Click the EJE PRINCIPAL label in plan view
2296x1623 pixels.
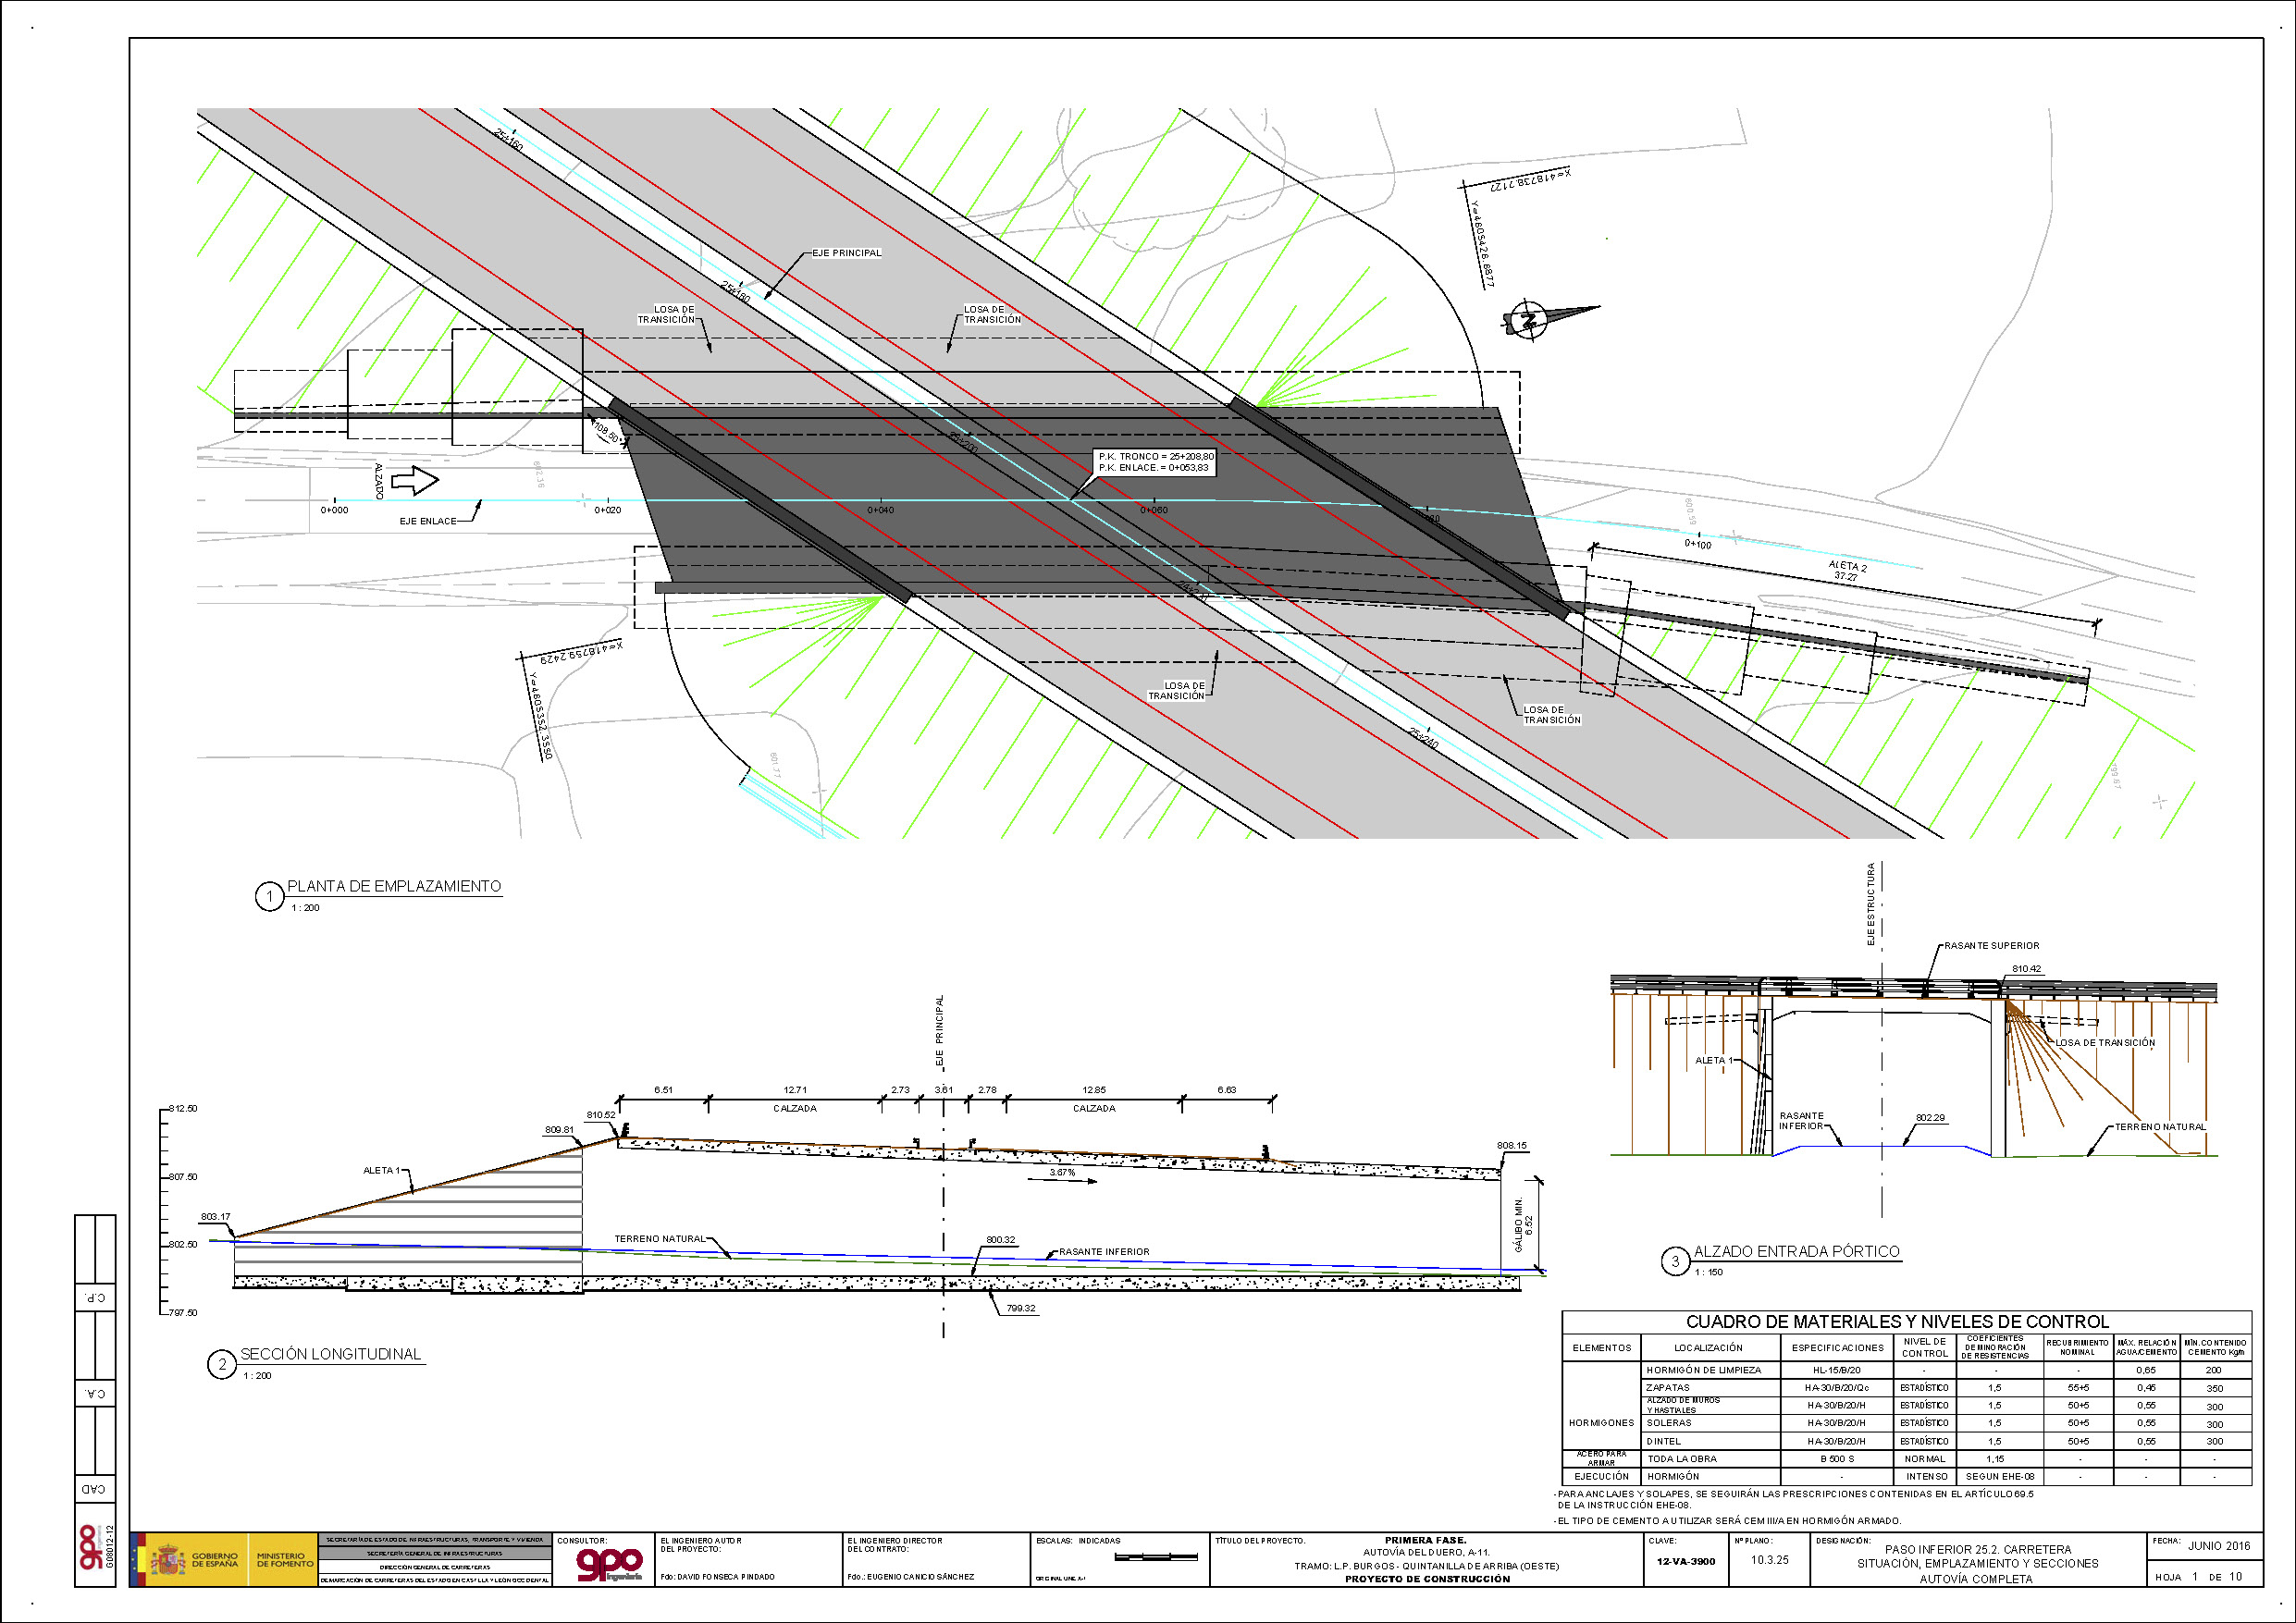coord(846,253)
